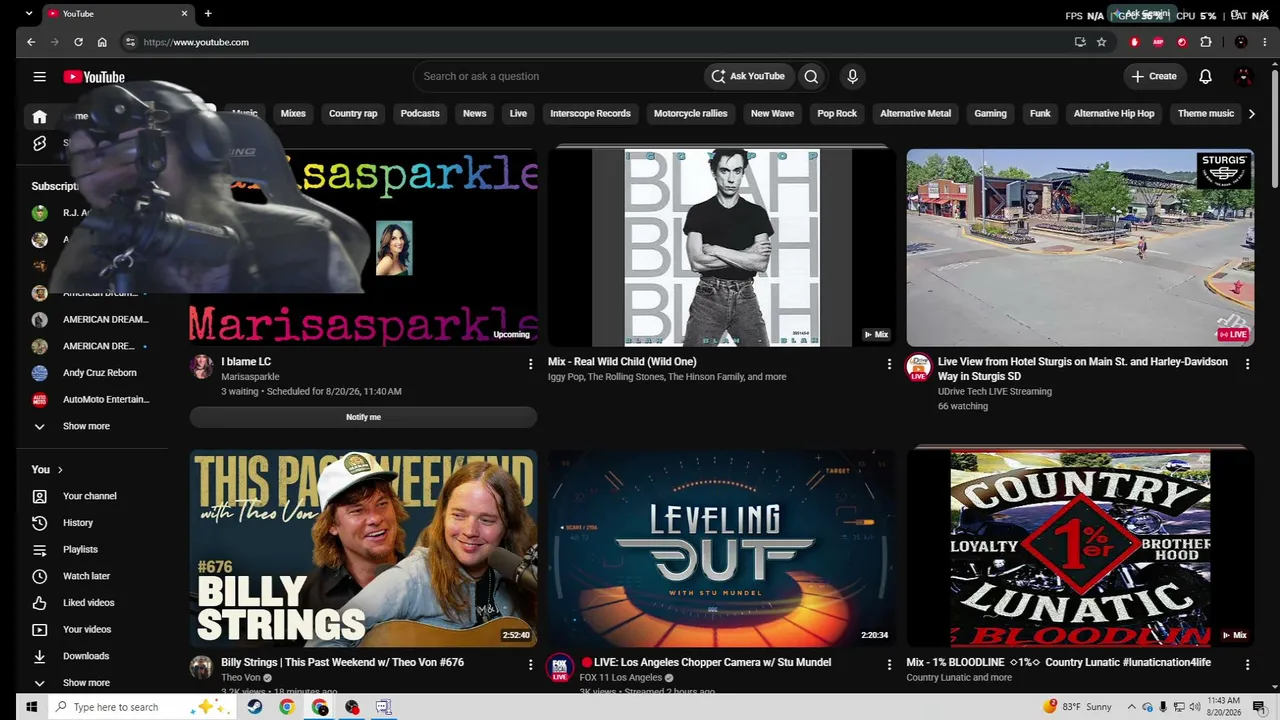Open the Chrome tab search dropdown

28,14
